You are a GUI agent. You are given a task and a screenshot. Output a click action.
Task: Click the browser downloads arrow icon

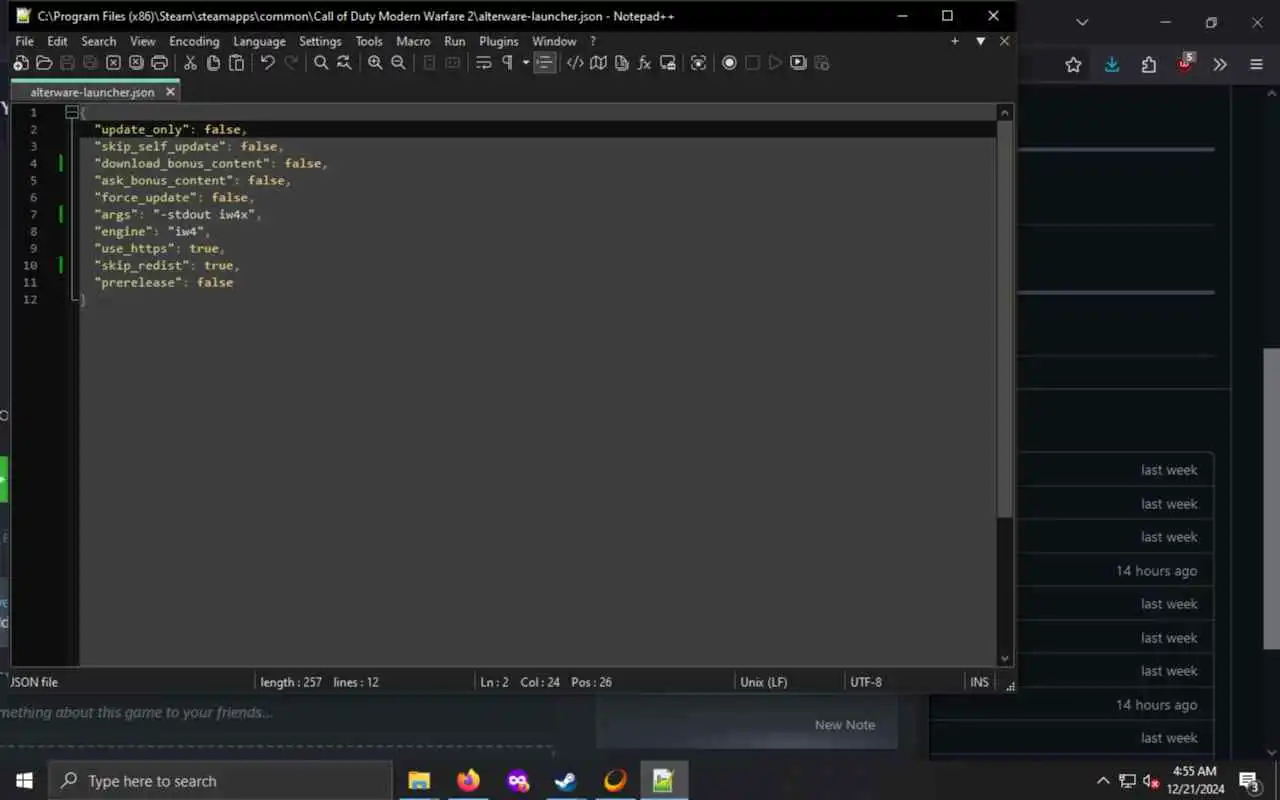1111,65
